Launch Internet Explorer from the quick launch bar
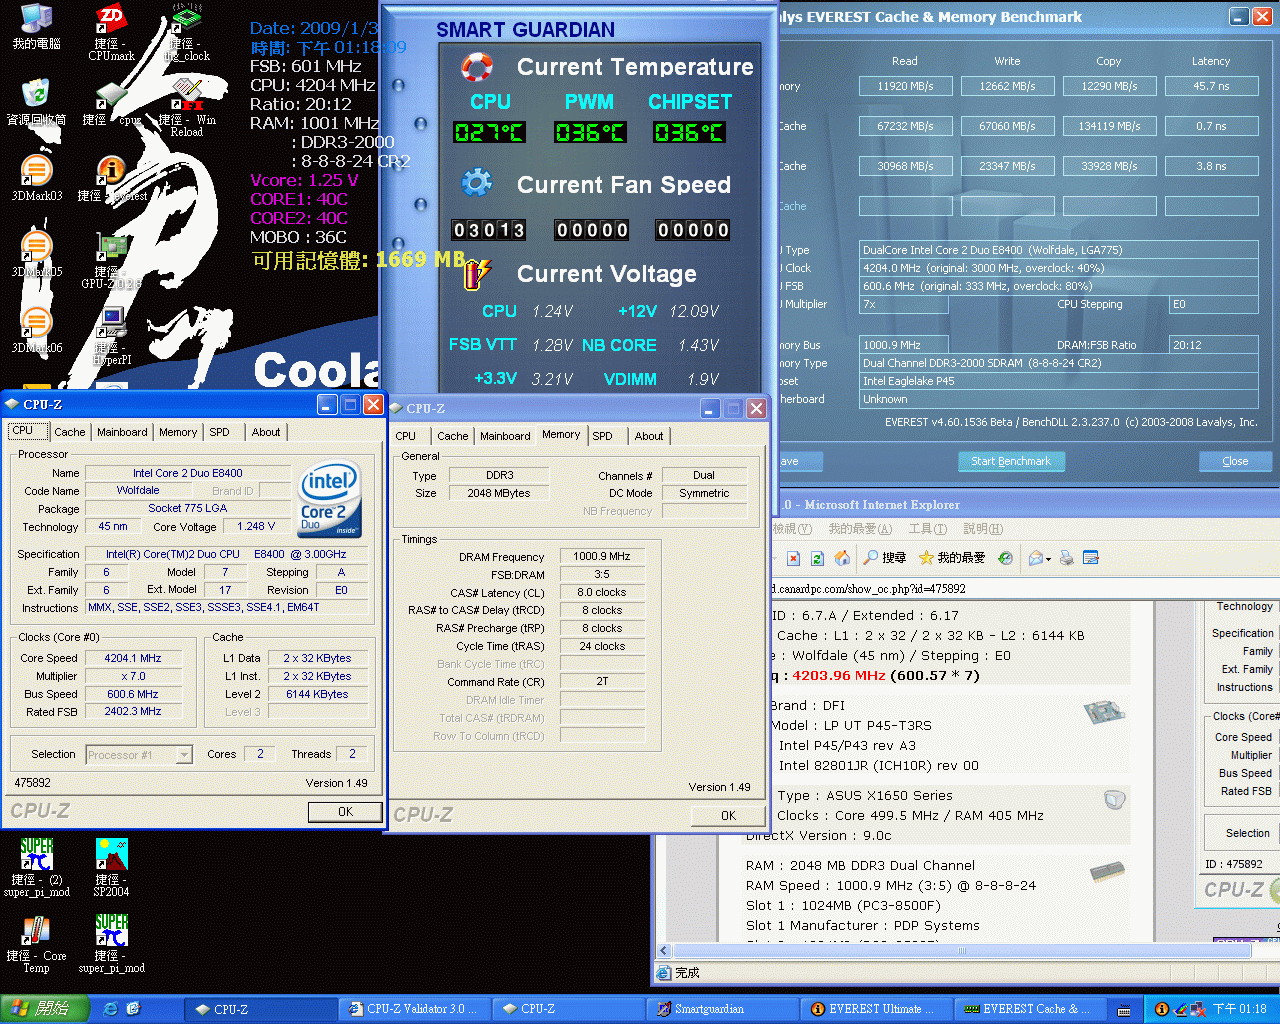 pos(110,1009)
